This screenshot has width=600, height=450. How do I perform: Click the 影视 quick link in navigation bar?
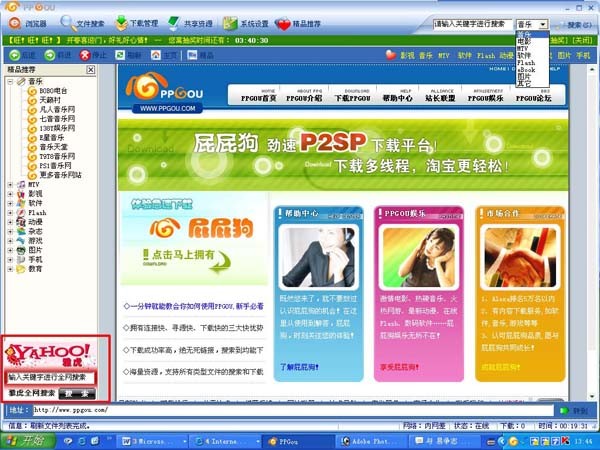click(x=407, y=55)
